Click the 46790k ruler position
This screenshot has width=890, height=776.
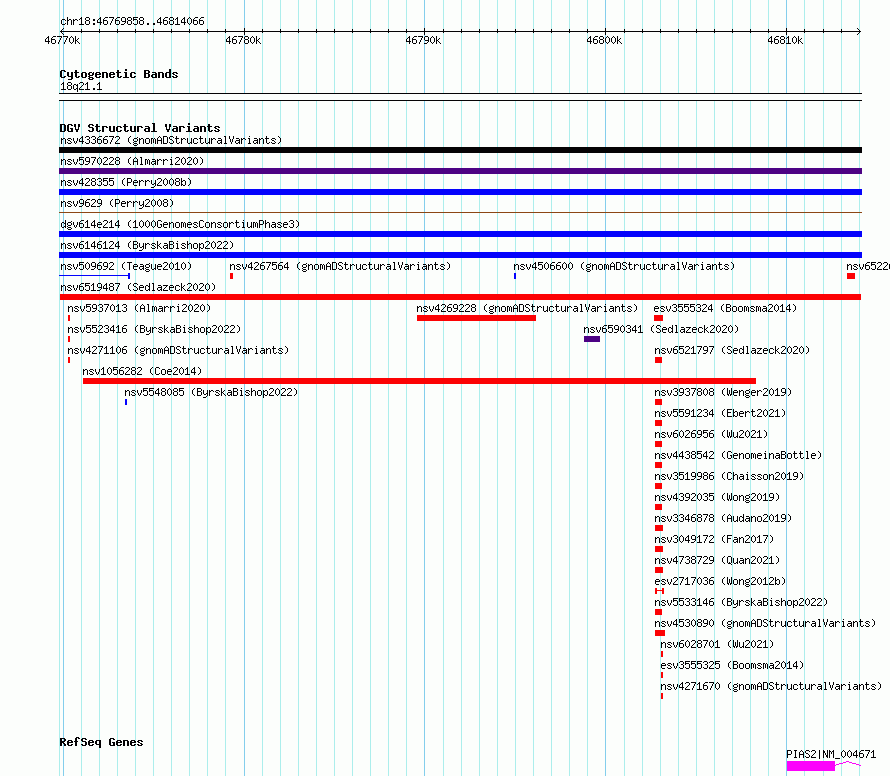423,40
